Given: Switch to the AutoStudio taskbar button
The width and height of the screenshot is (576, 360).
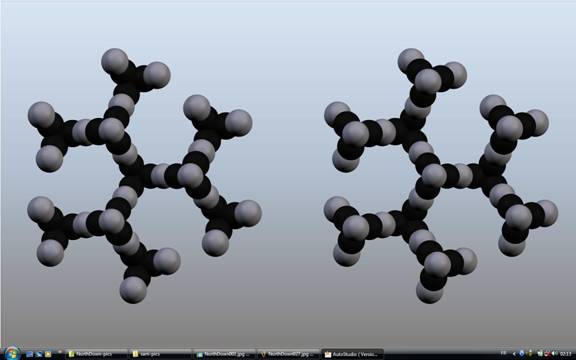Looking at the screenshot, I should [x=353, y=354].
